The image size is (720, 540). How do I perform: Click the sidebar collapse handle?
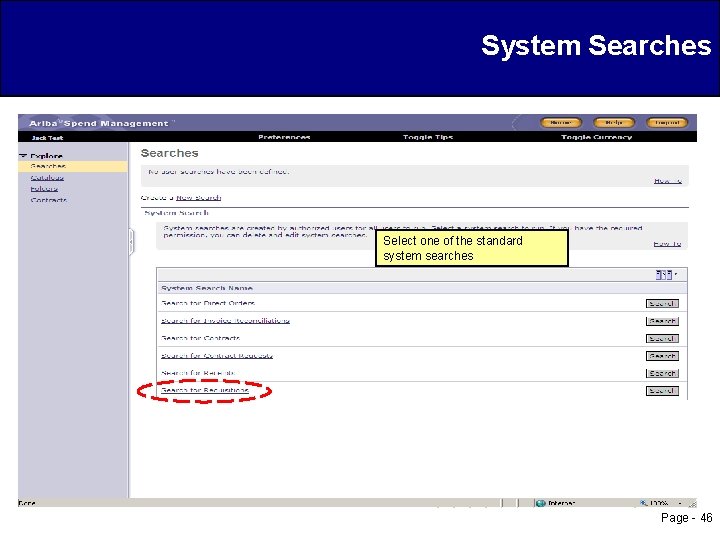(131, 241)
